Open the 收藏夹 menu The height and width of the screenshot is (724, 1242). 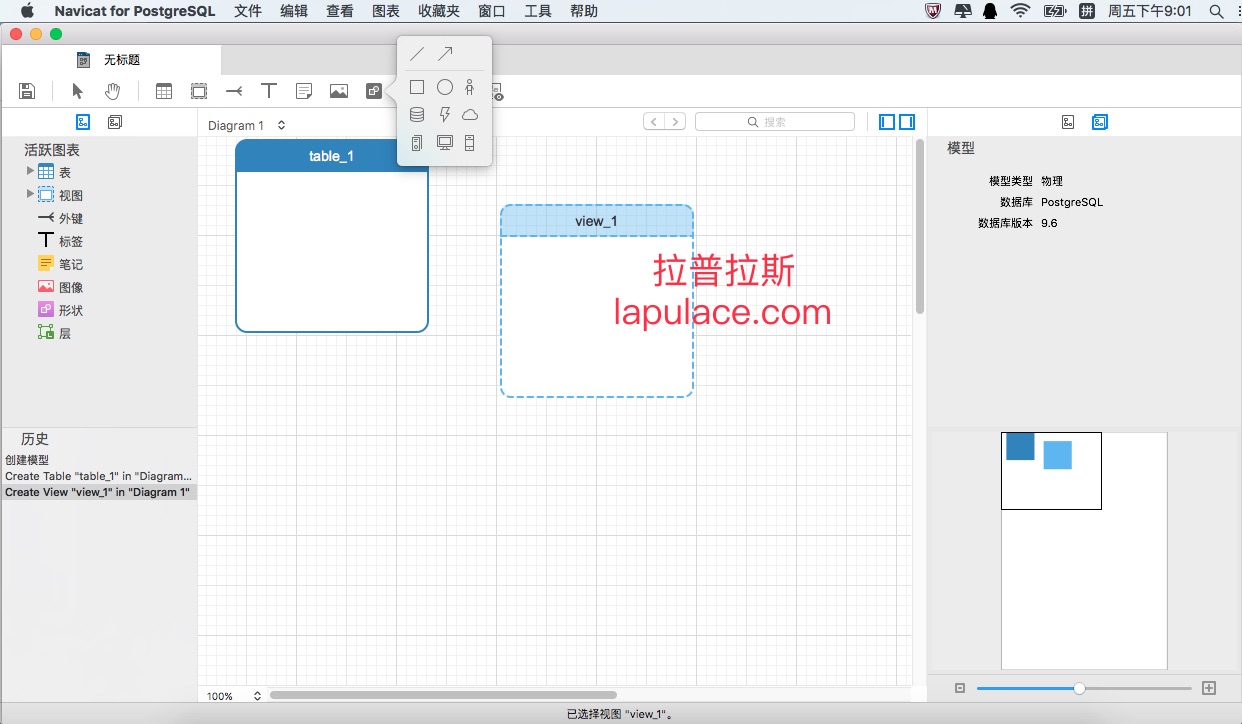pyautogui.click(x=439, y=11)
